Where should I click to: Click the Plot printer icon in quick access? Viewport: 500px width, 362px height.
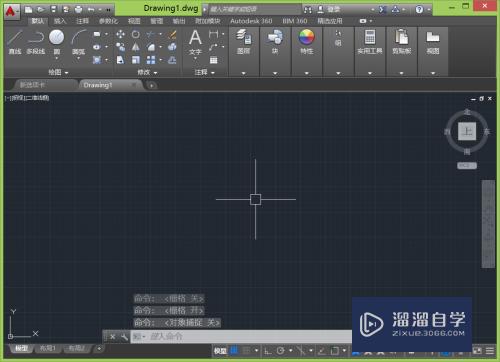pyautogui.click(x=78, y=9)
